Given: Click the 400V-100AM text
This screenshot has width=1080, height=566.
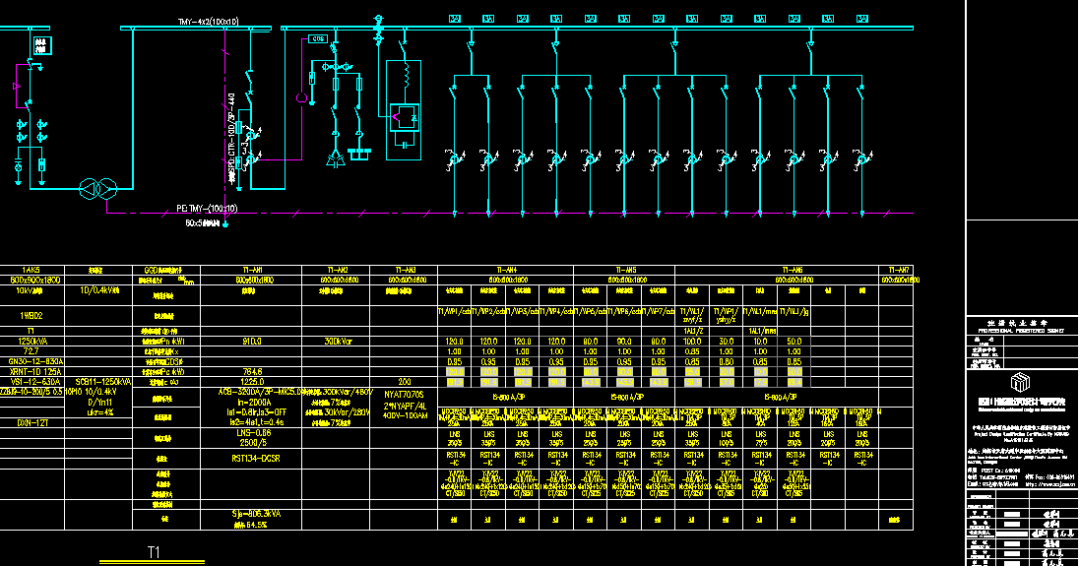Looking at the screenshot, I should click(x=406, y=416).
